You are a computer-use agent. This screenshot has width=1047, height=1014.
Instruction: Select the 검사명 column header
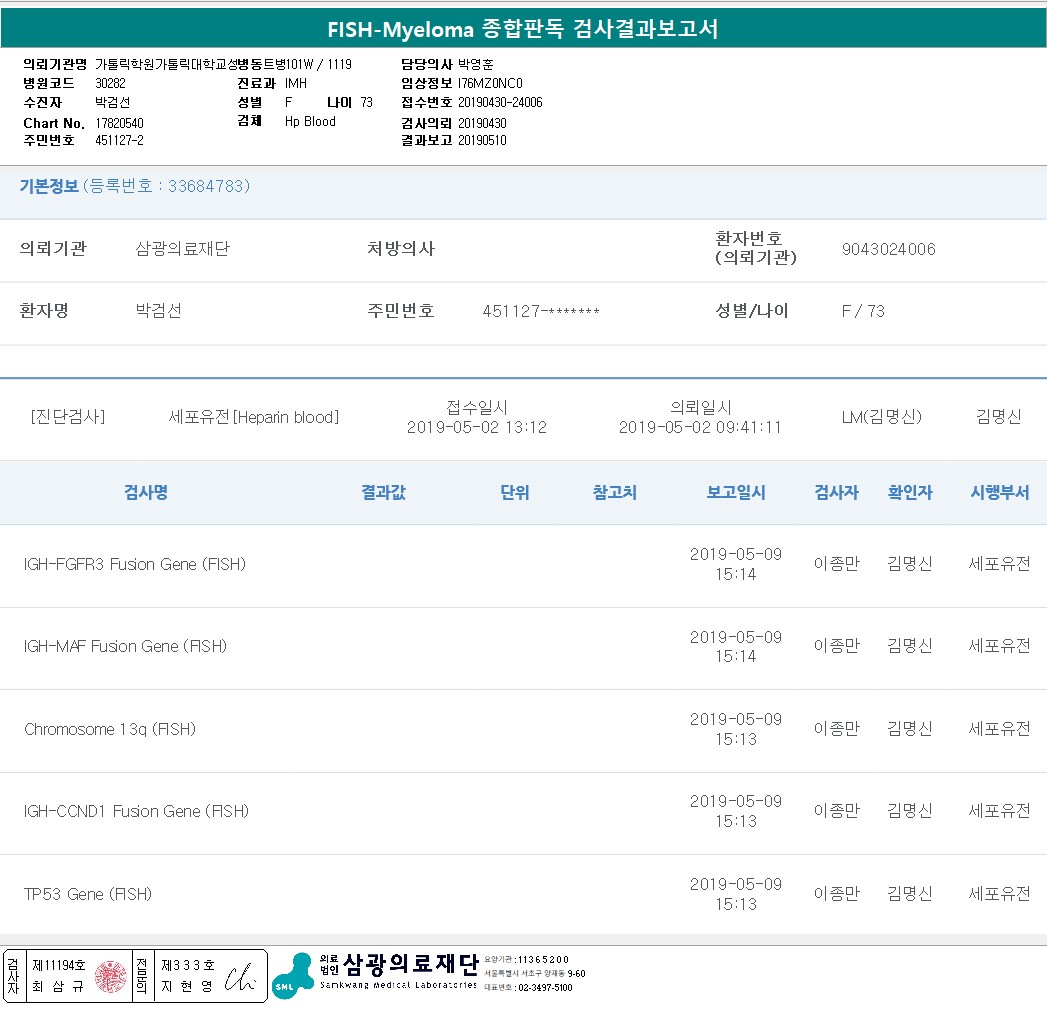point(146,493)
